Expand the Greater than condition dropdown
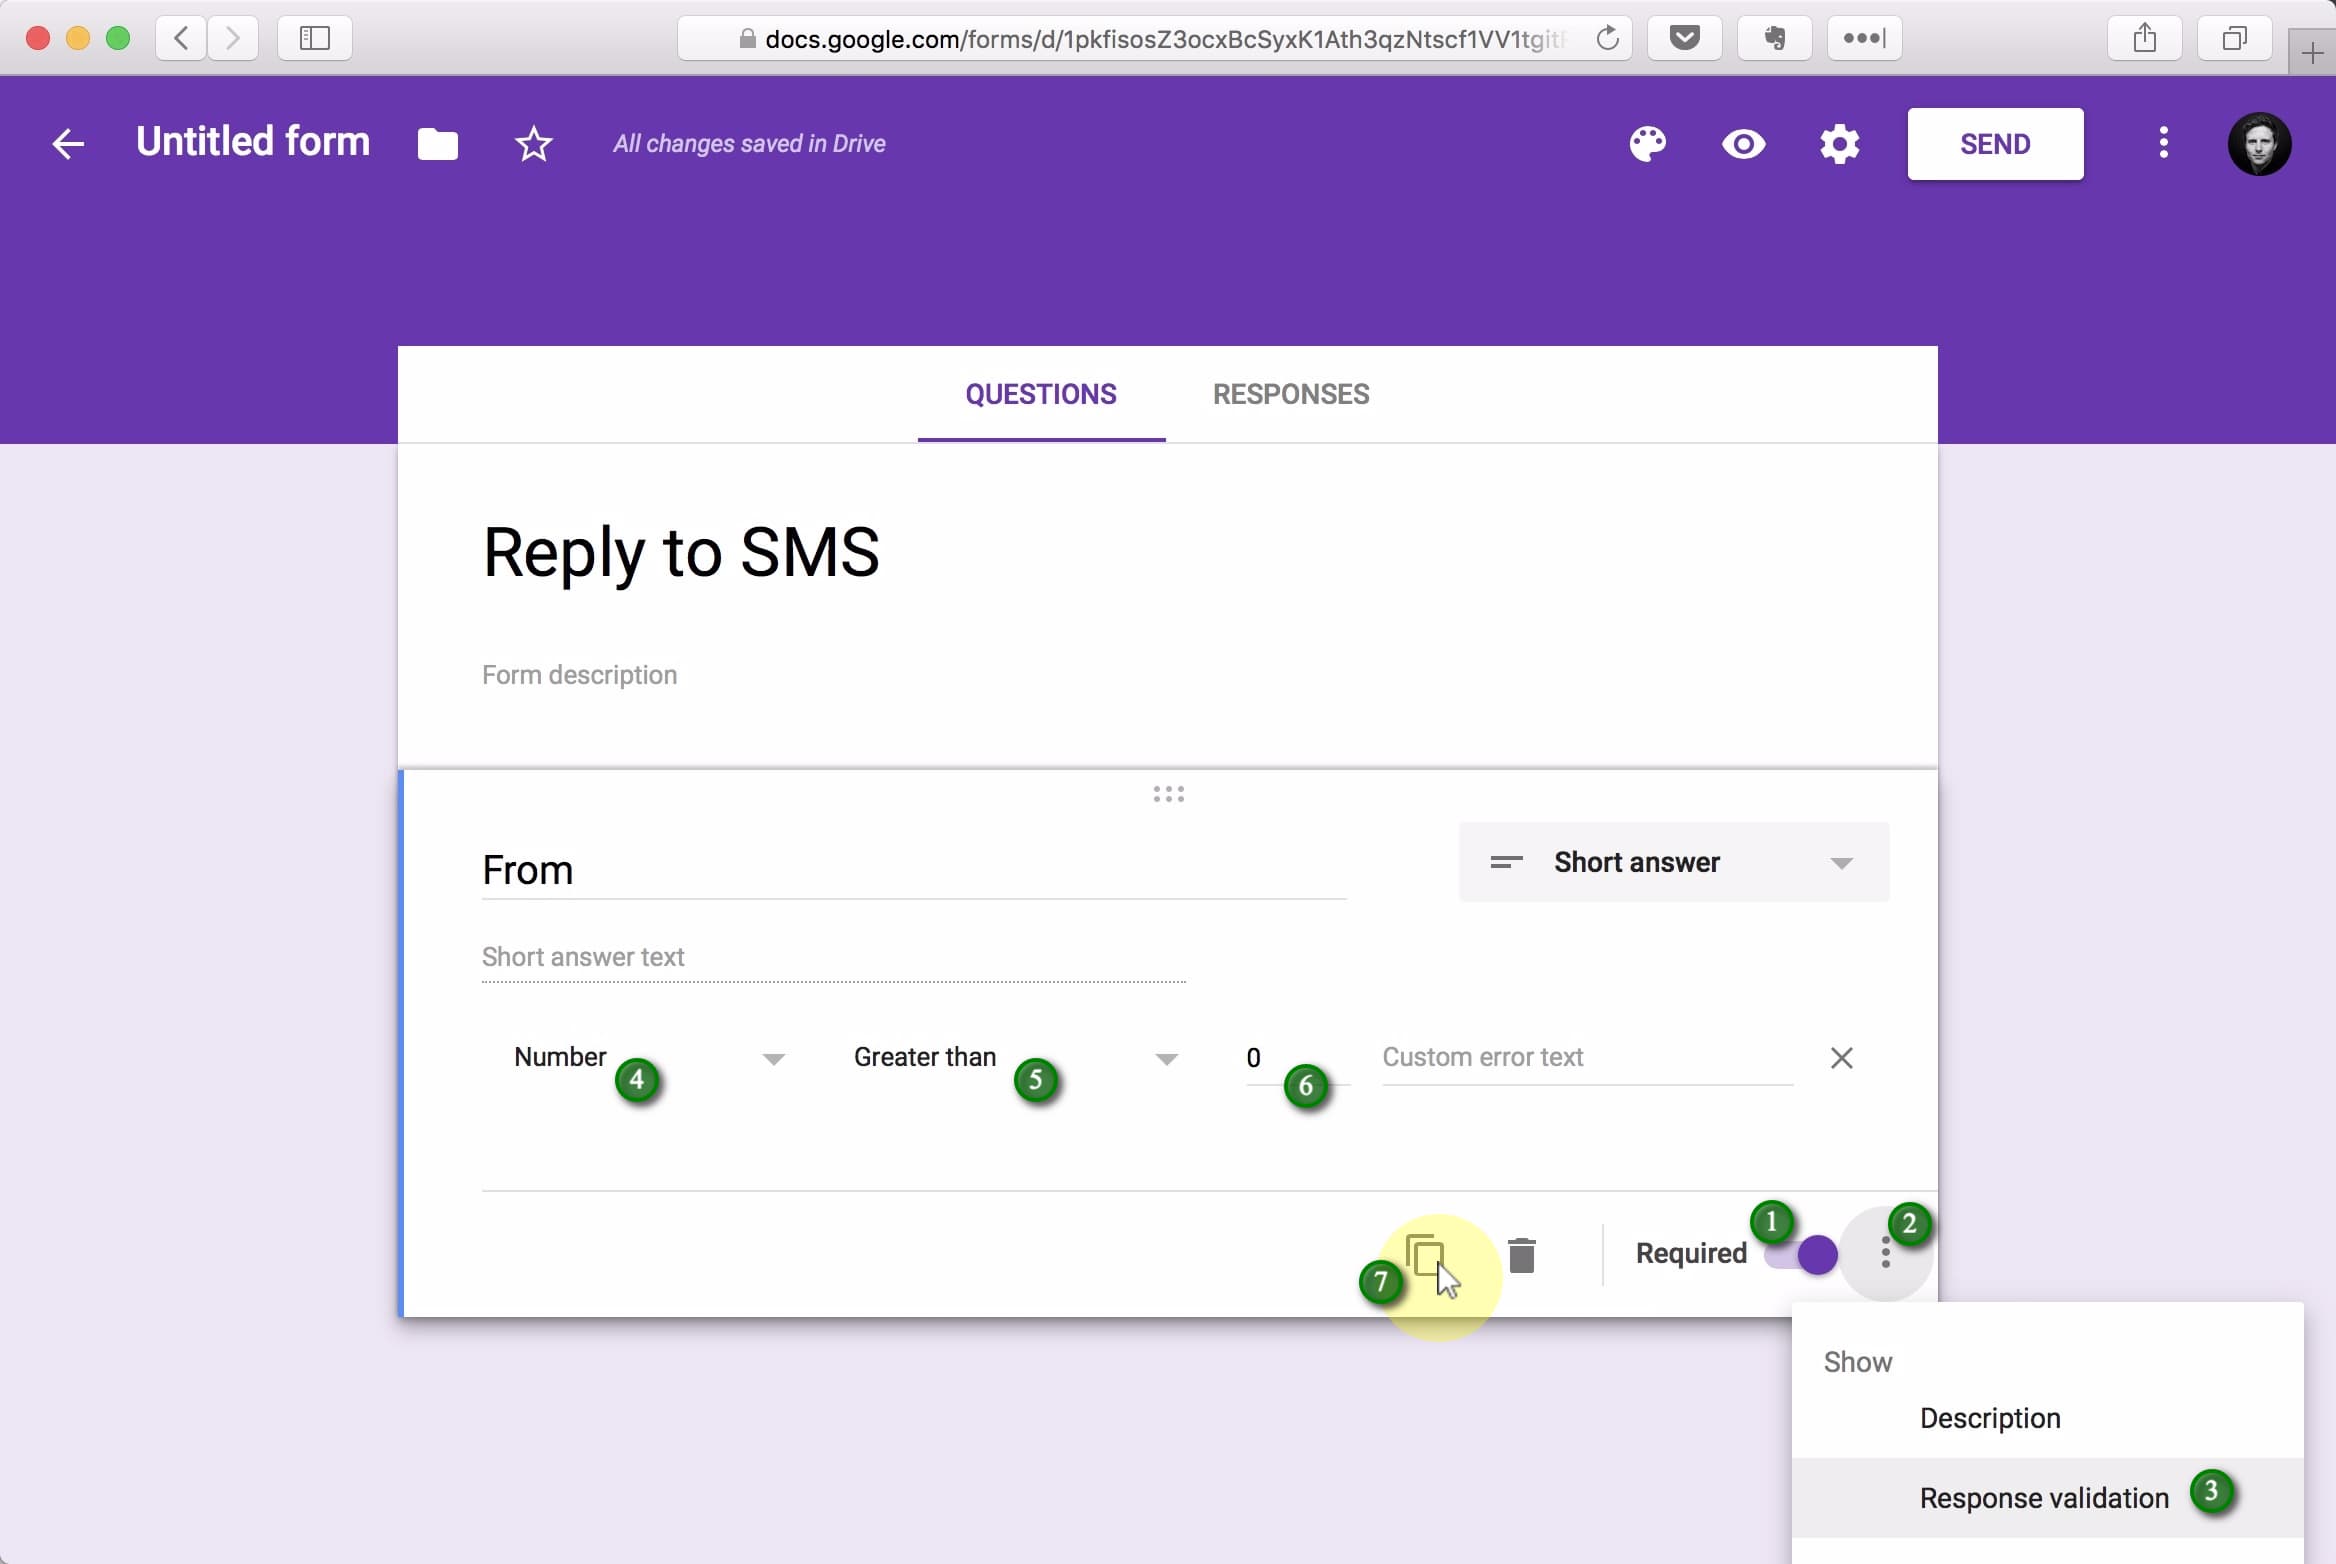This screenshot has height=1564, width=2336. (x=1014, y=1056)
